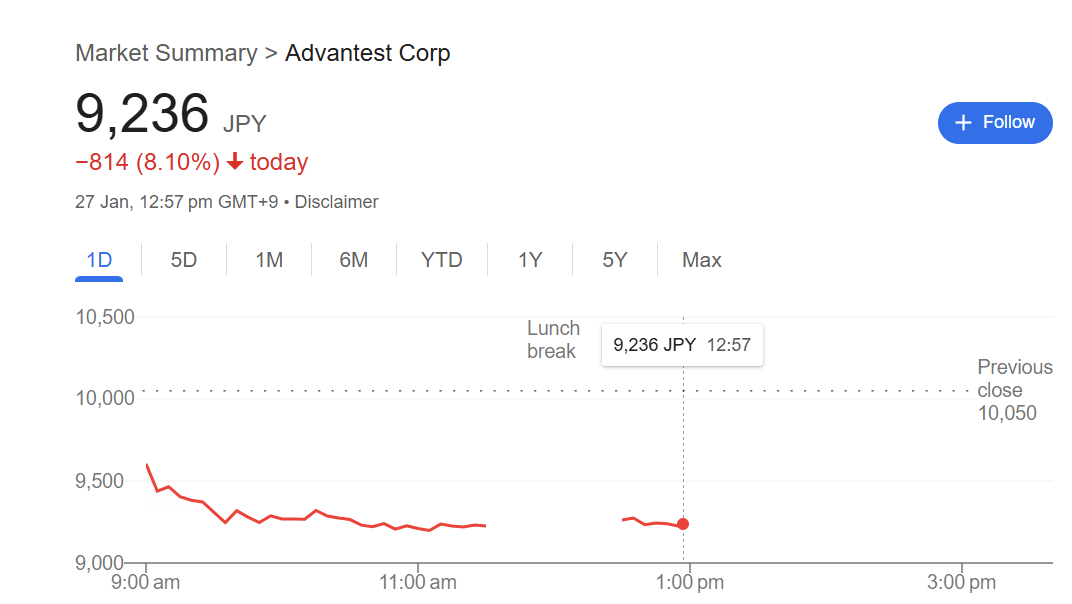Select the 1D time range tab
This screenshot has width=1072, height=604.
click(99, 260)
